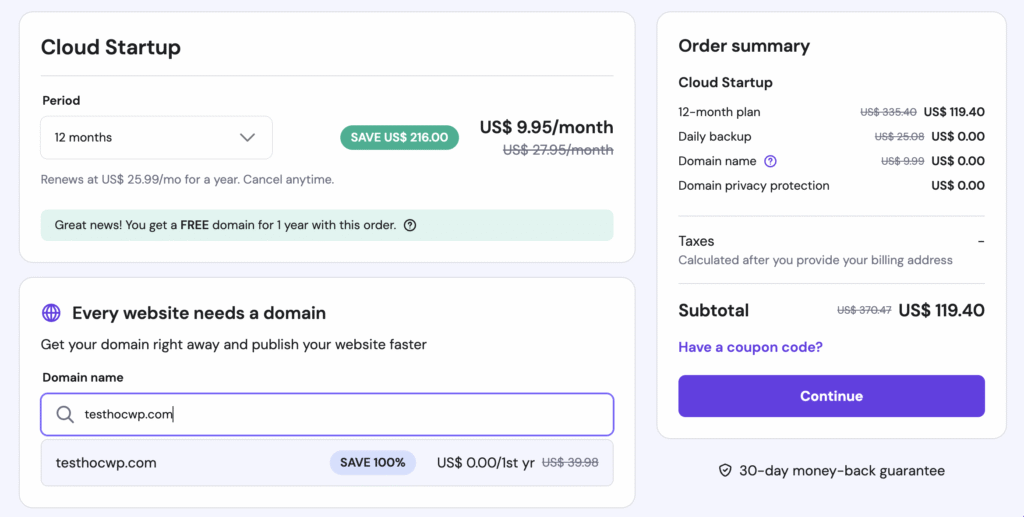1024x517 pixels.
Task: Click the green SAVE US$ 216.00 badge
Action: coord(399,137)
